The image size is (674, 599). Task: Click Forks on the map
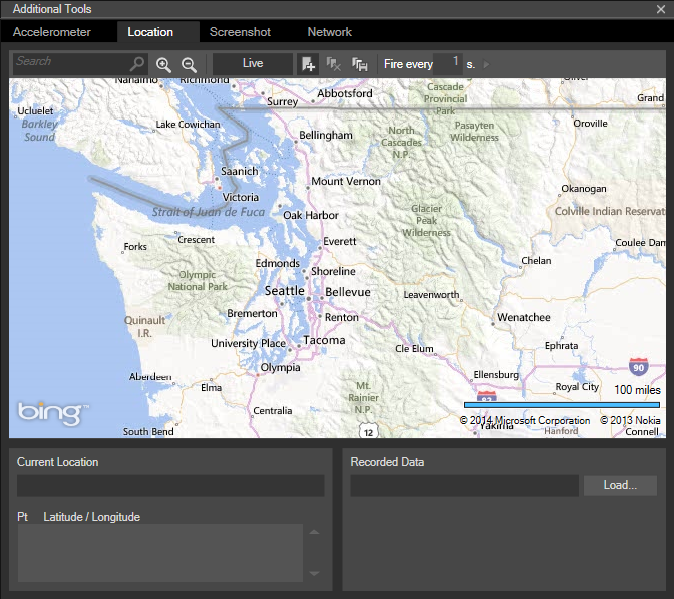click(x=135, y=247)
